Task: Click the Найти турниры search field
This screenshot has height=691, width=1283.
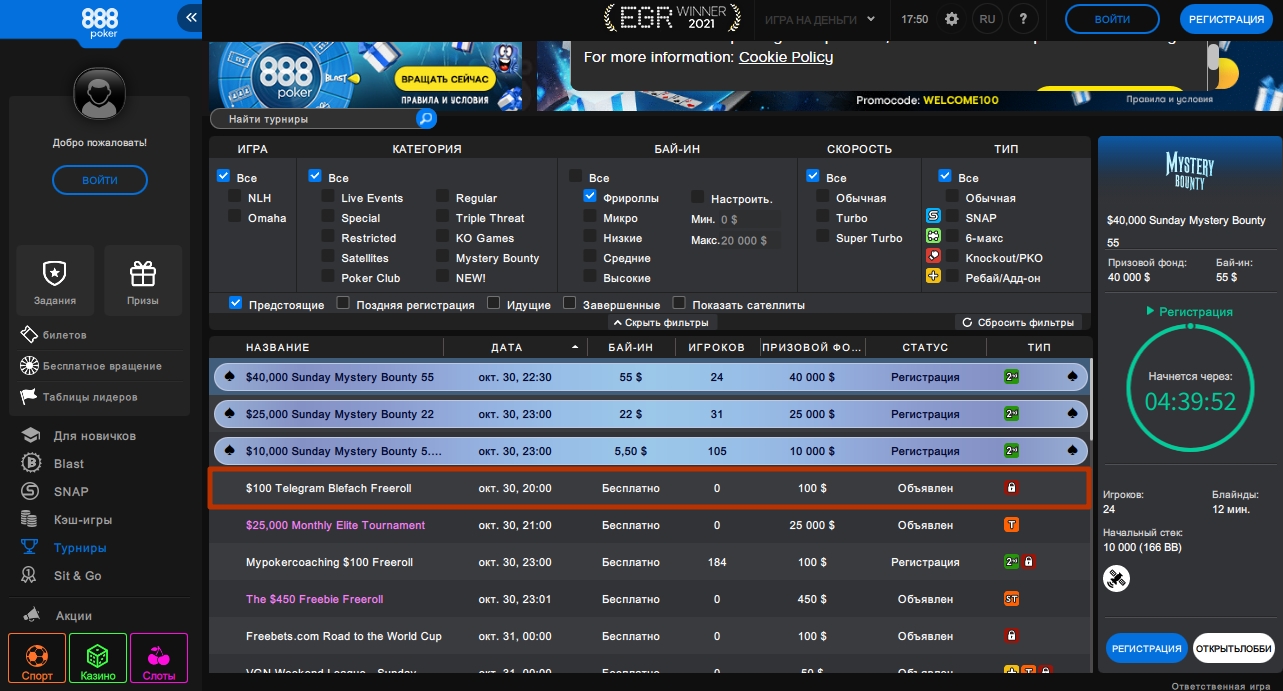Action: 313,119
